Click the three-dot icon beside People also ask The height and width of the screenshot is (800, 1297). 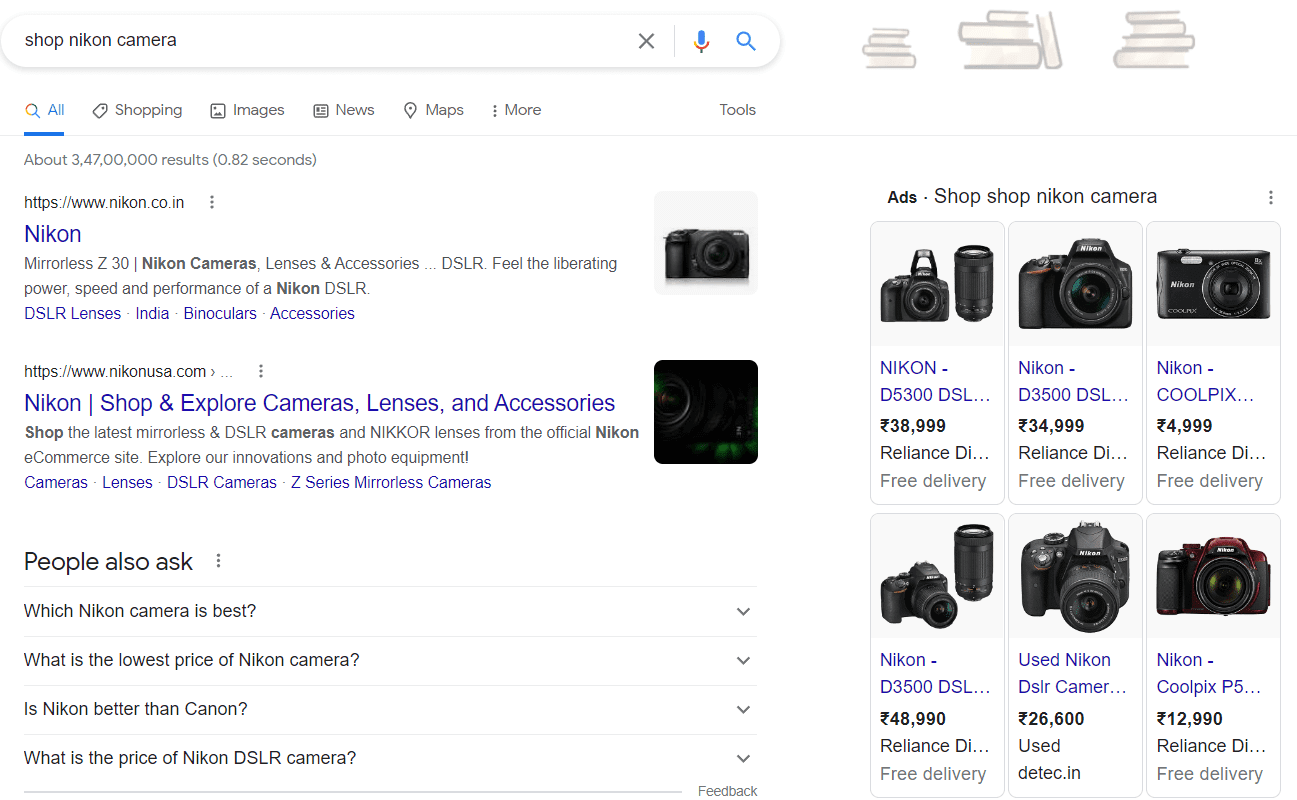[218, 561]
